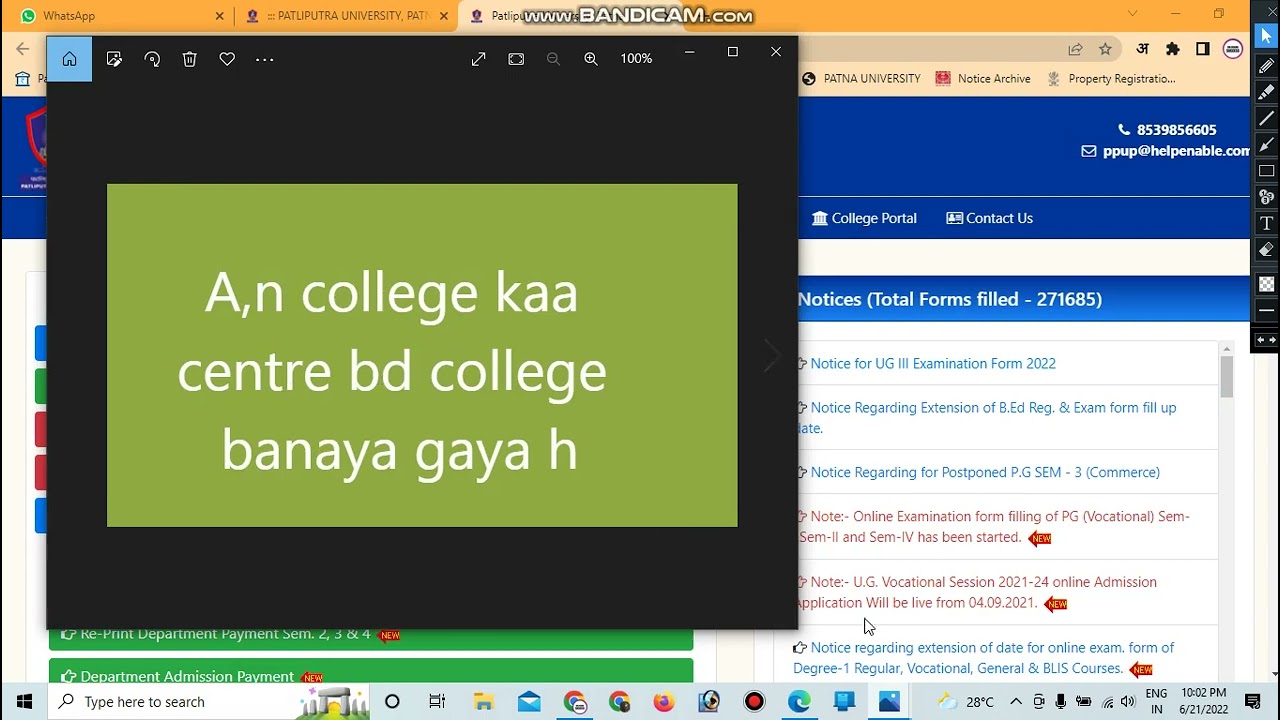Viewport: 1280px width, 720px height.
Task: Select Bandicam rectangle tool
Action: point(1266,171)
